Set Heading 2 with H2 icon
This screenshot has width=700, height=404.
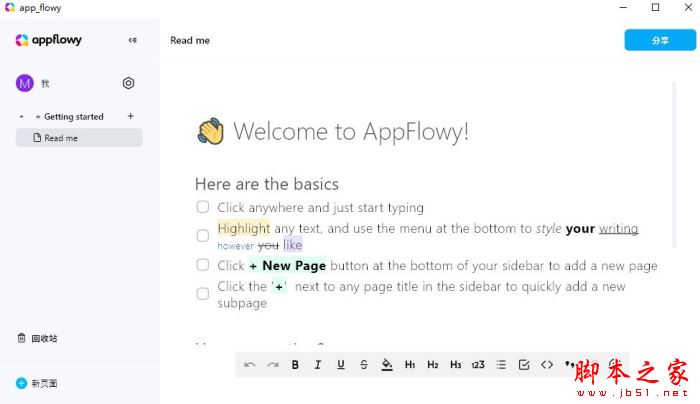coord(433,365)
